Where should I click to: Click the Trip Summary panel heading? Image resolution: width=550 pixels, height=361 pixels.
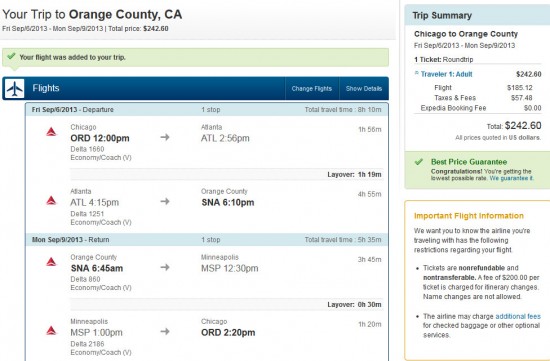(442, 15)
